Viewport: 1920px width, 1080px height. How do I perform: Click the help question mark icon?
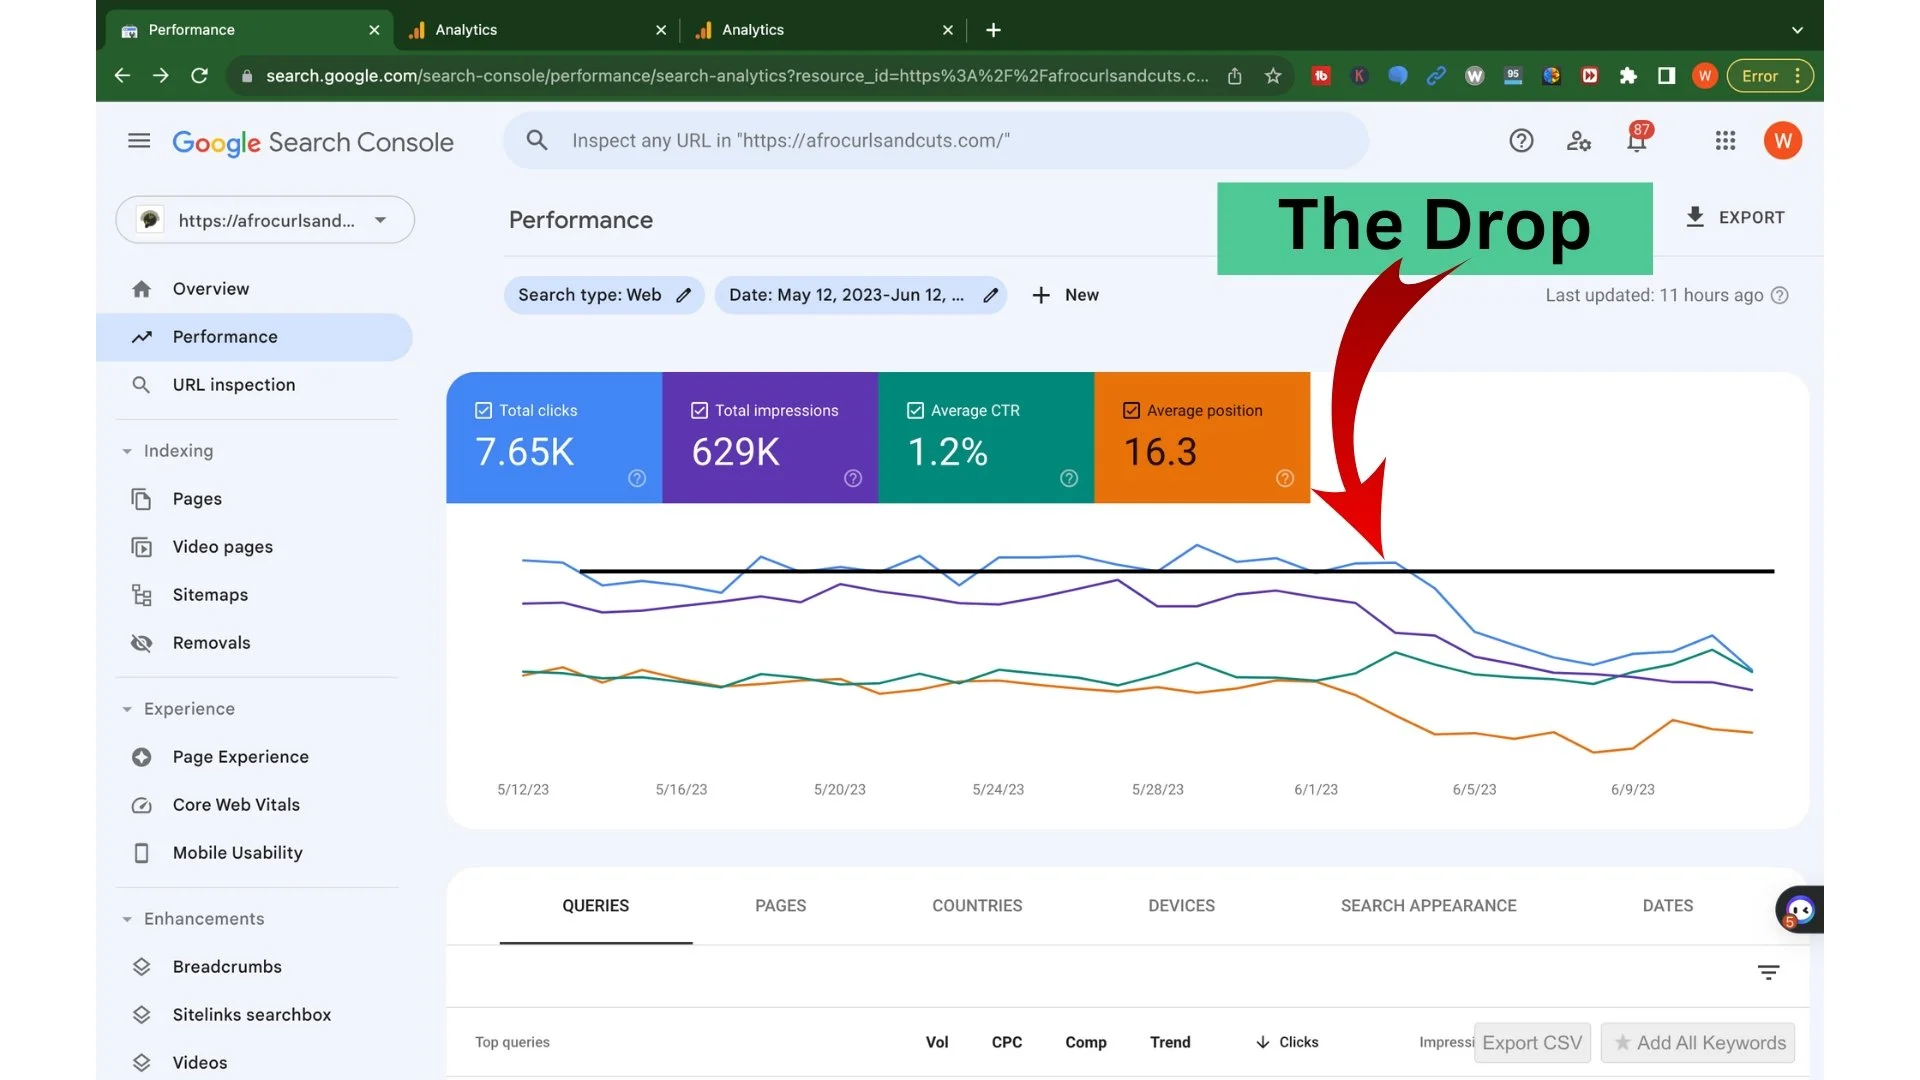[x=1521, y=141]
